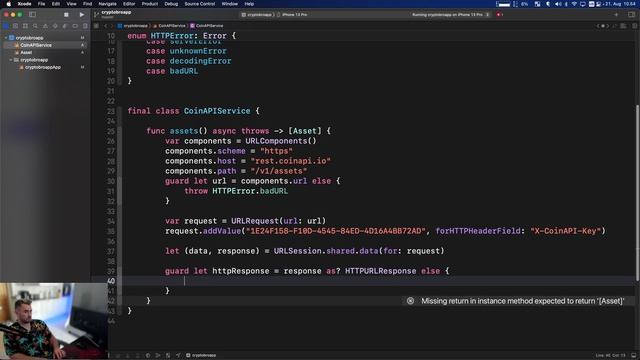Open the Editor menu
Viewport: 640px width, 360px height.
129,4
